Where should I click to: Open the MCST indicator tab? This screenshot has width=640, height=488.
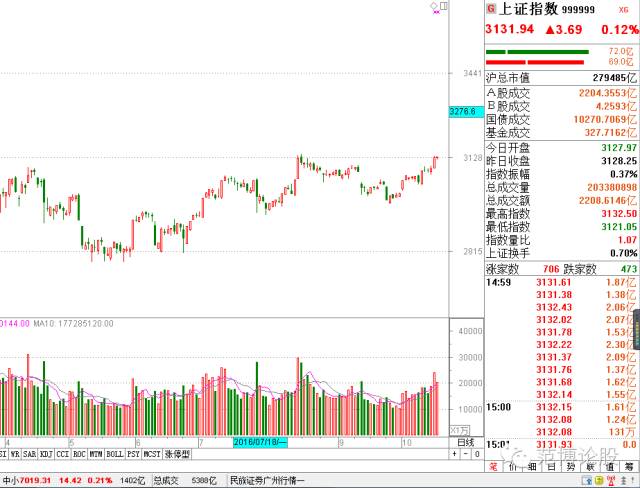(x=152, y=454)
